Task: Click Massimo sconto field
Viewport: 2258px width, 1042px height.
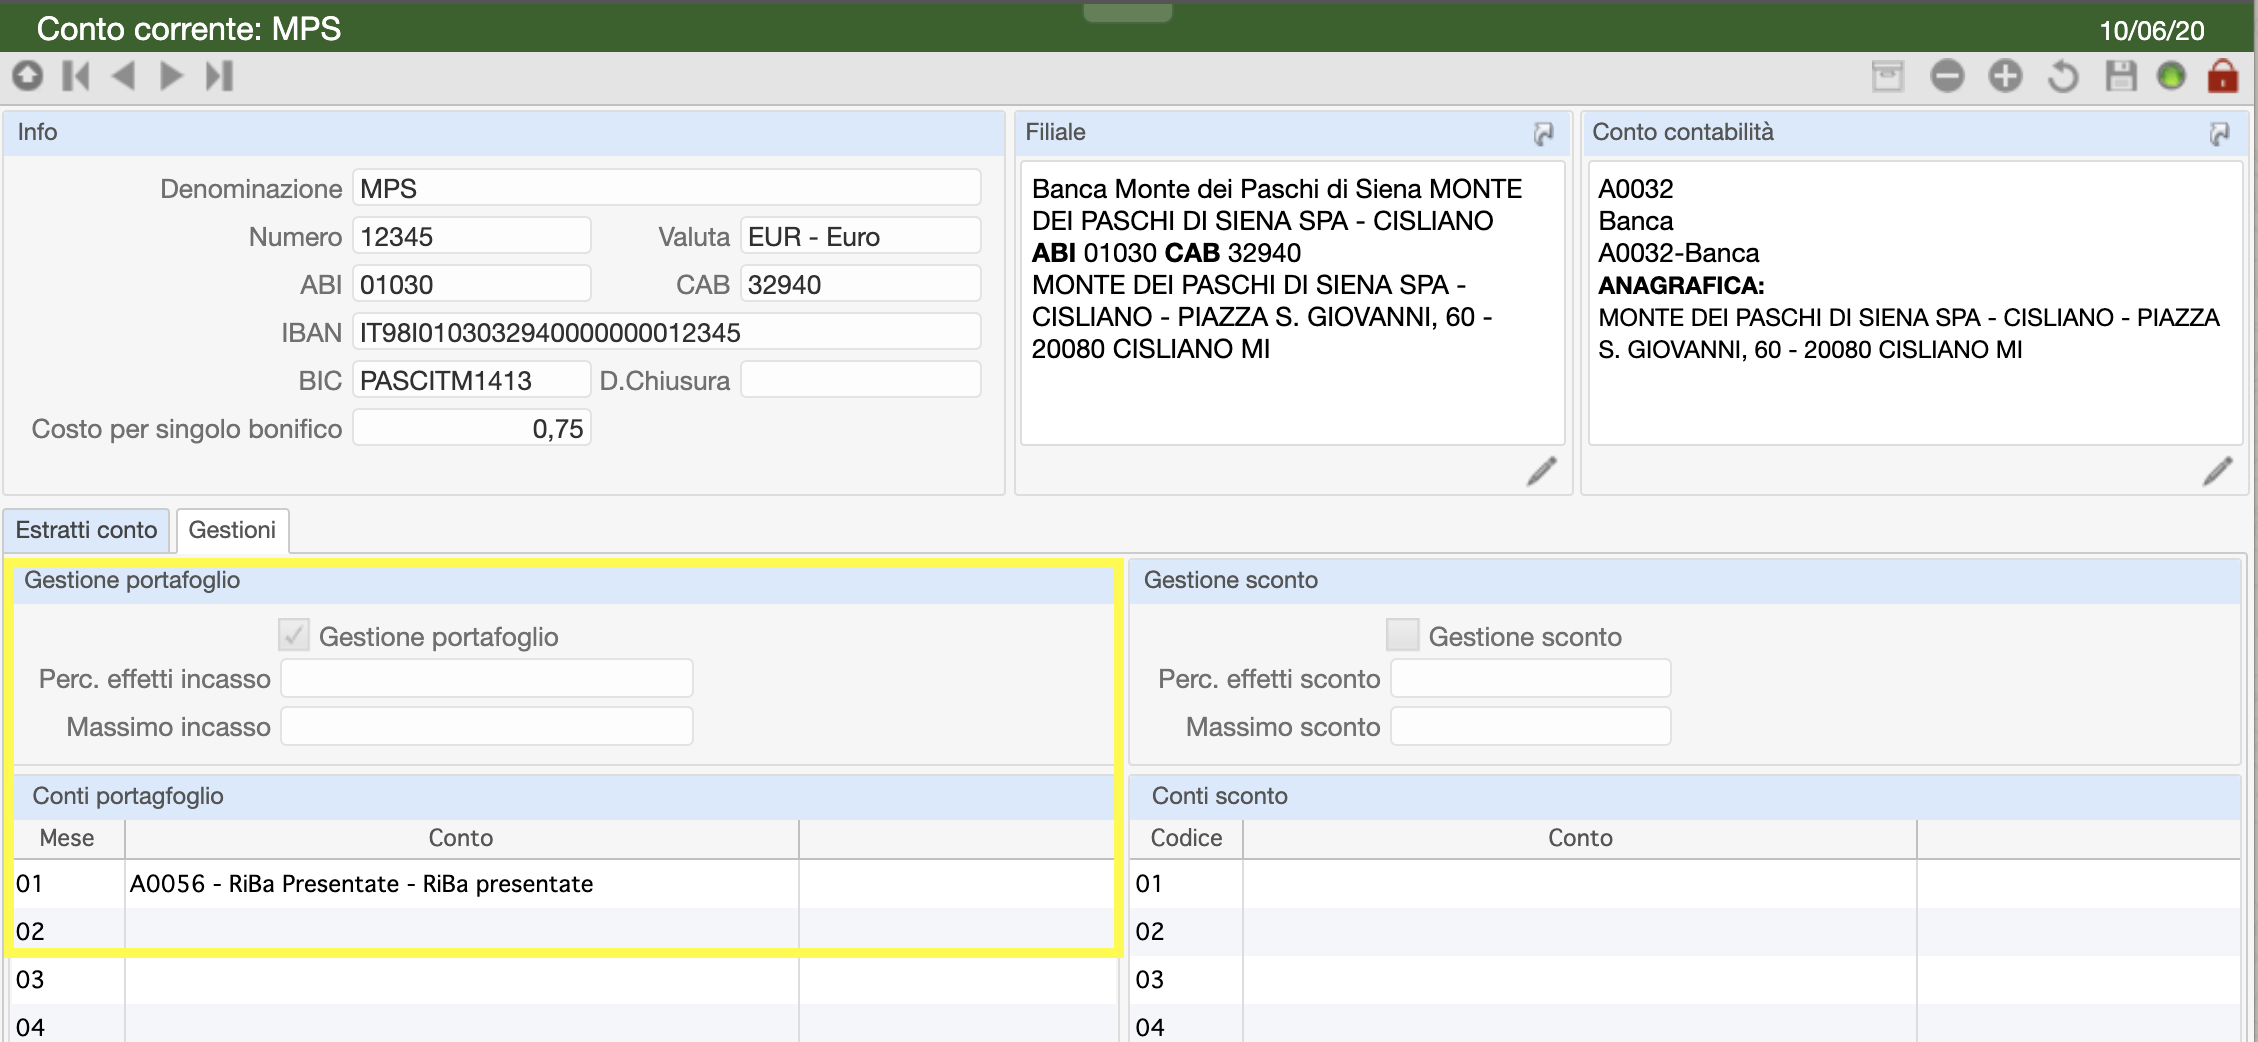Action: click(1530, 726)
